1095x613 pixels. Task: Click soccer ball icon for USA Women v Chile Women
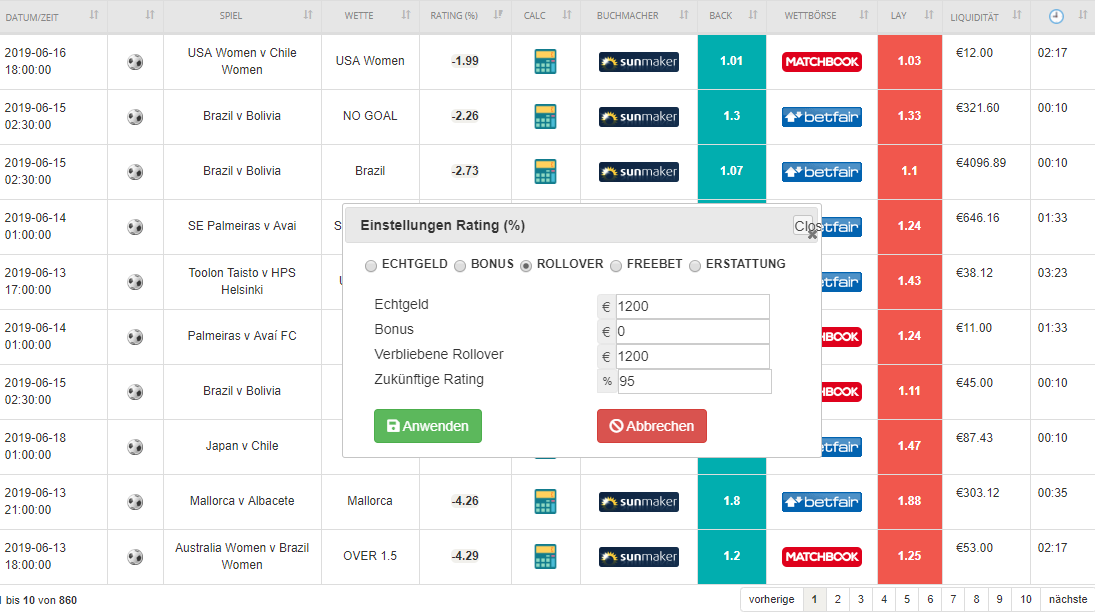(135, 62)
